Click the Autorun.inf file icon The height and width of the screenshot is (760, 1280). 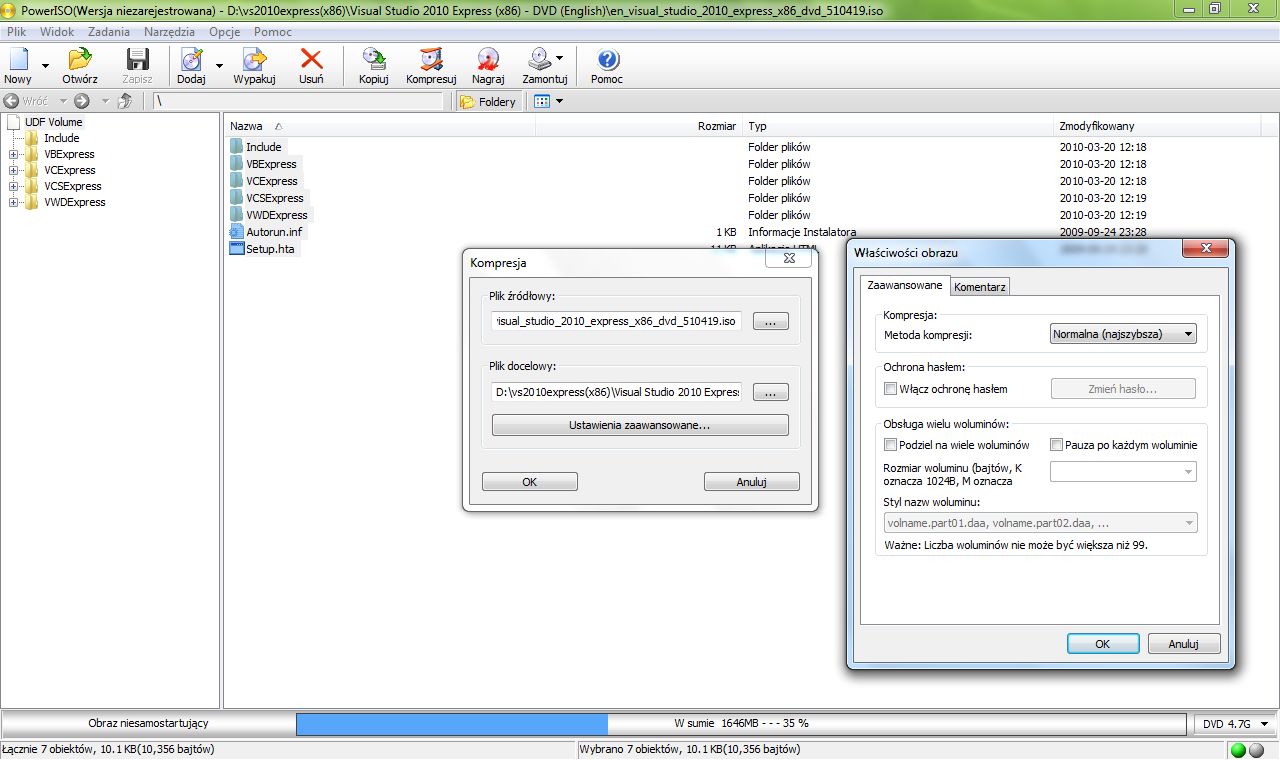(237, 232)
